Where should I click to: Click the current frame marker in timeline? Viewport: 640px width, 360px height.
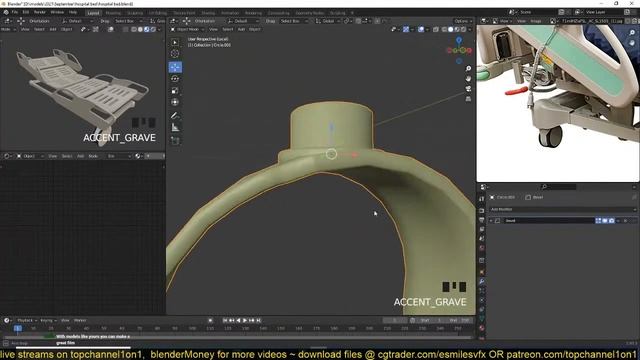18,328
